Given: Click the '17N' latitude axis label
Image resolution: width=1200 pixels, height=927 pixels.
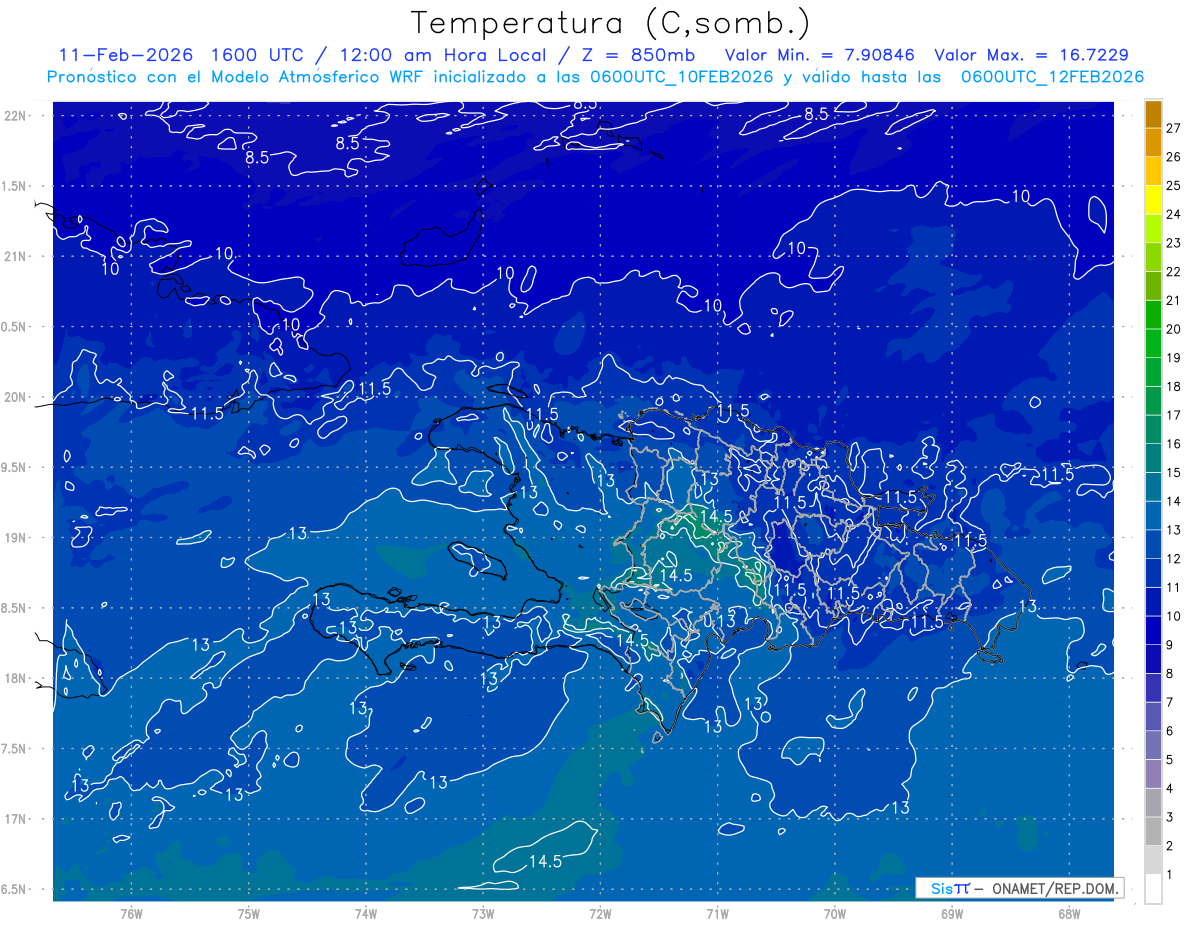Looking at the screenshot, I should pyautogui.click(x=16, y=819).
